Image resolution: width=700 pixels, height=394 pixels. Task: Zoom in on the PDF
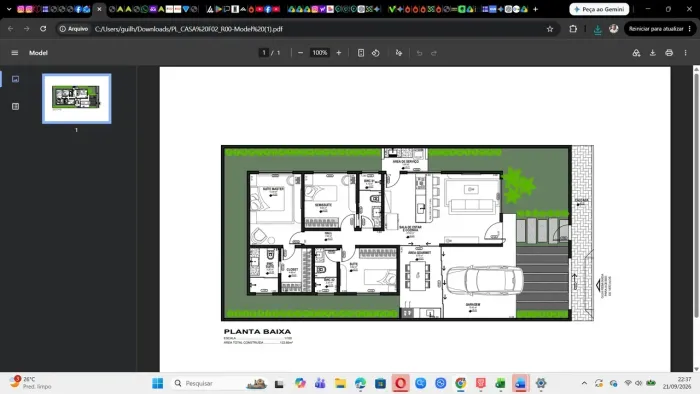click(339, 53)
